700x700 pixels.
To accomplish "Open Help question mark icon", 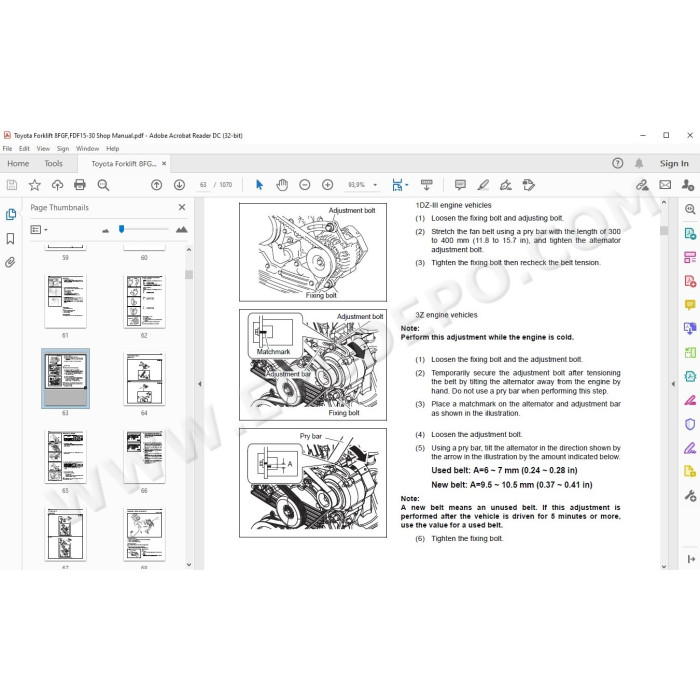I will coord(618,163).
